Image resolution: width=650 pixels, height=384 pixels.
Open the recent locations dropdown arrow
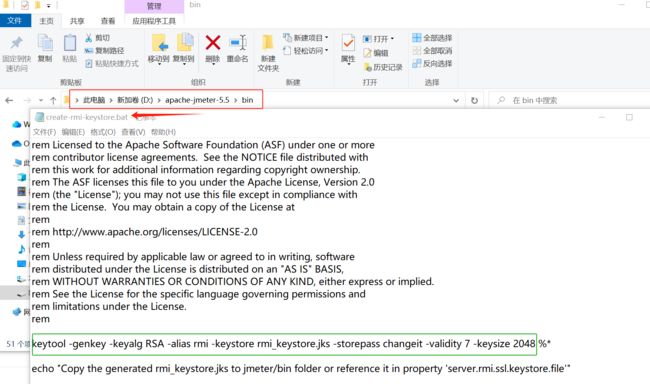(41, 100)
